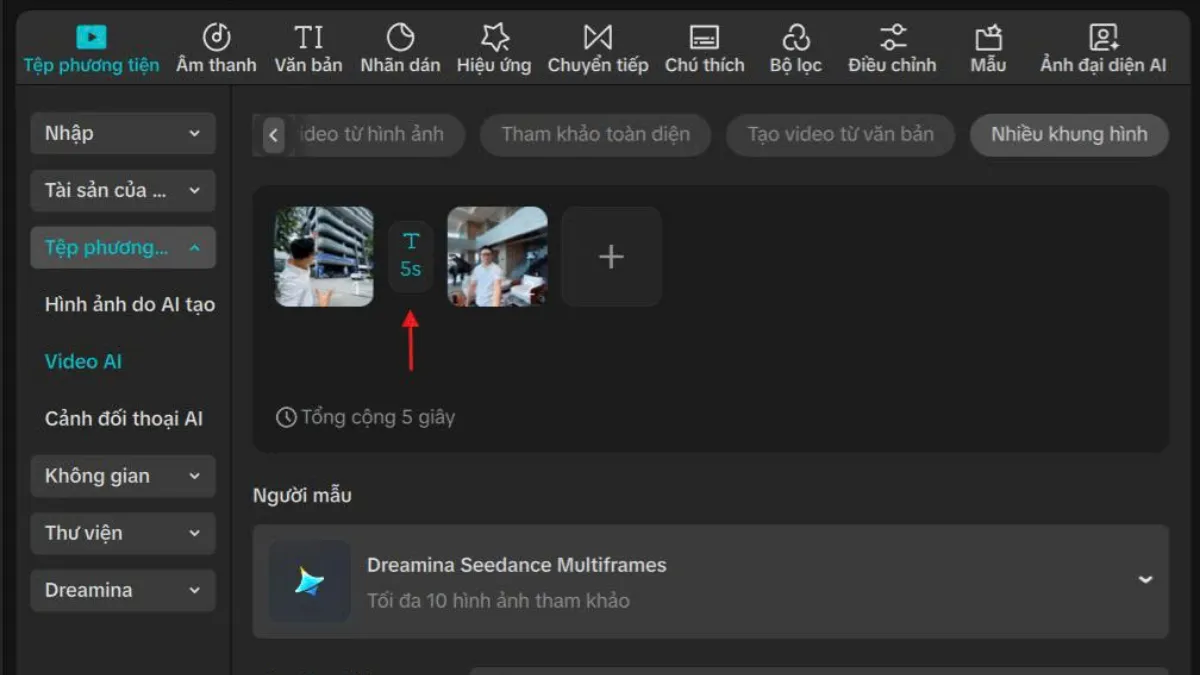Expand the Không gian section
This screenshot has width=1200, height=675.
point(123,476)
